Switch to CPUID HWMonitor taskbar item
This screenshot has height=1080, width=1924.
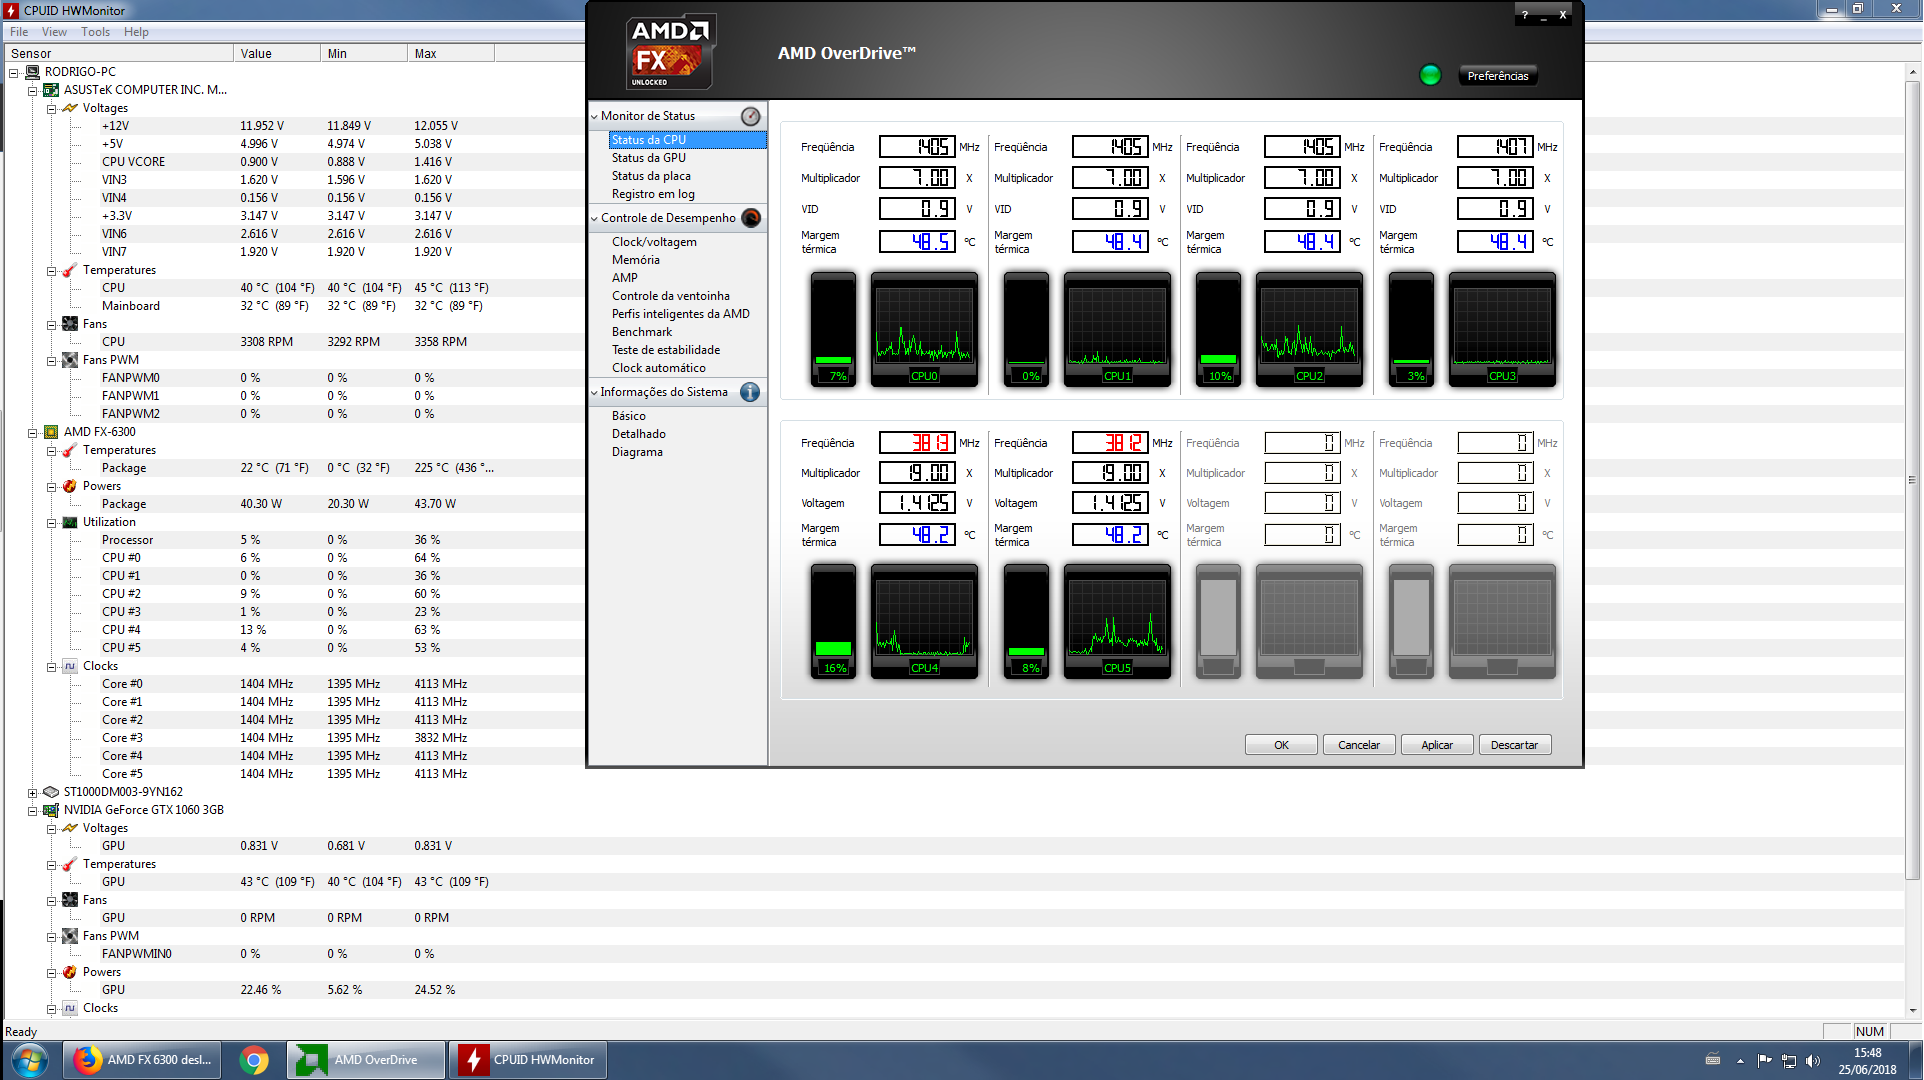pyautogui.click(x=527, y=1060)
